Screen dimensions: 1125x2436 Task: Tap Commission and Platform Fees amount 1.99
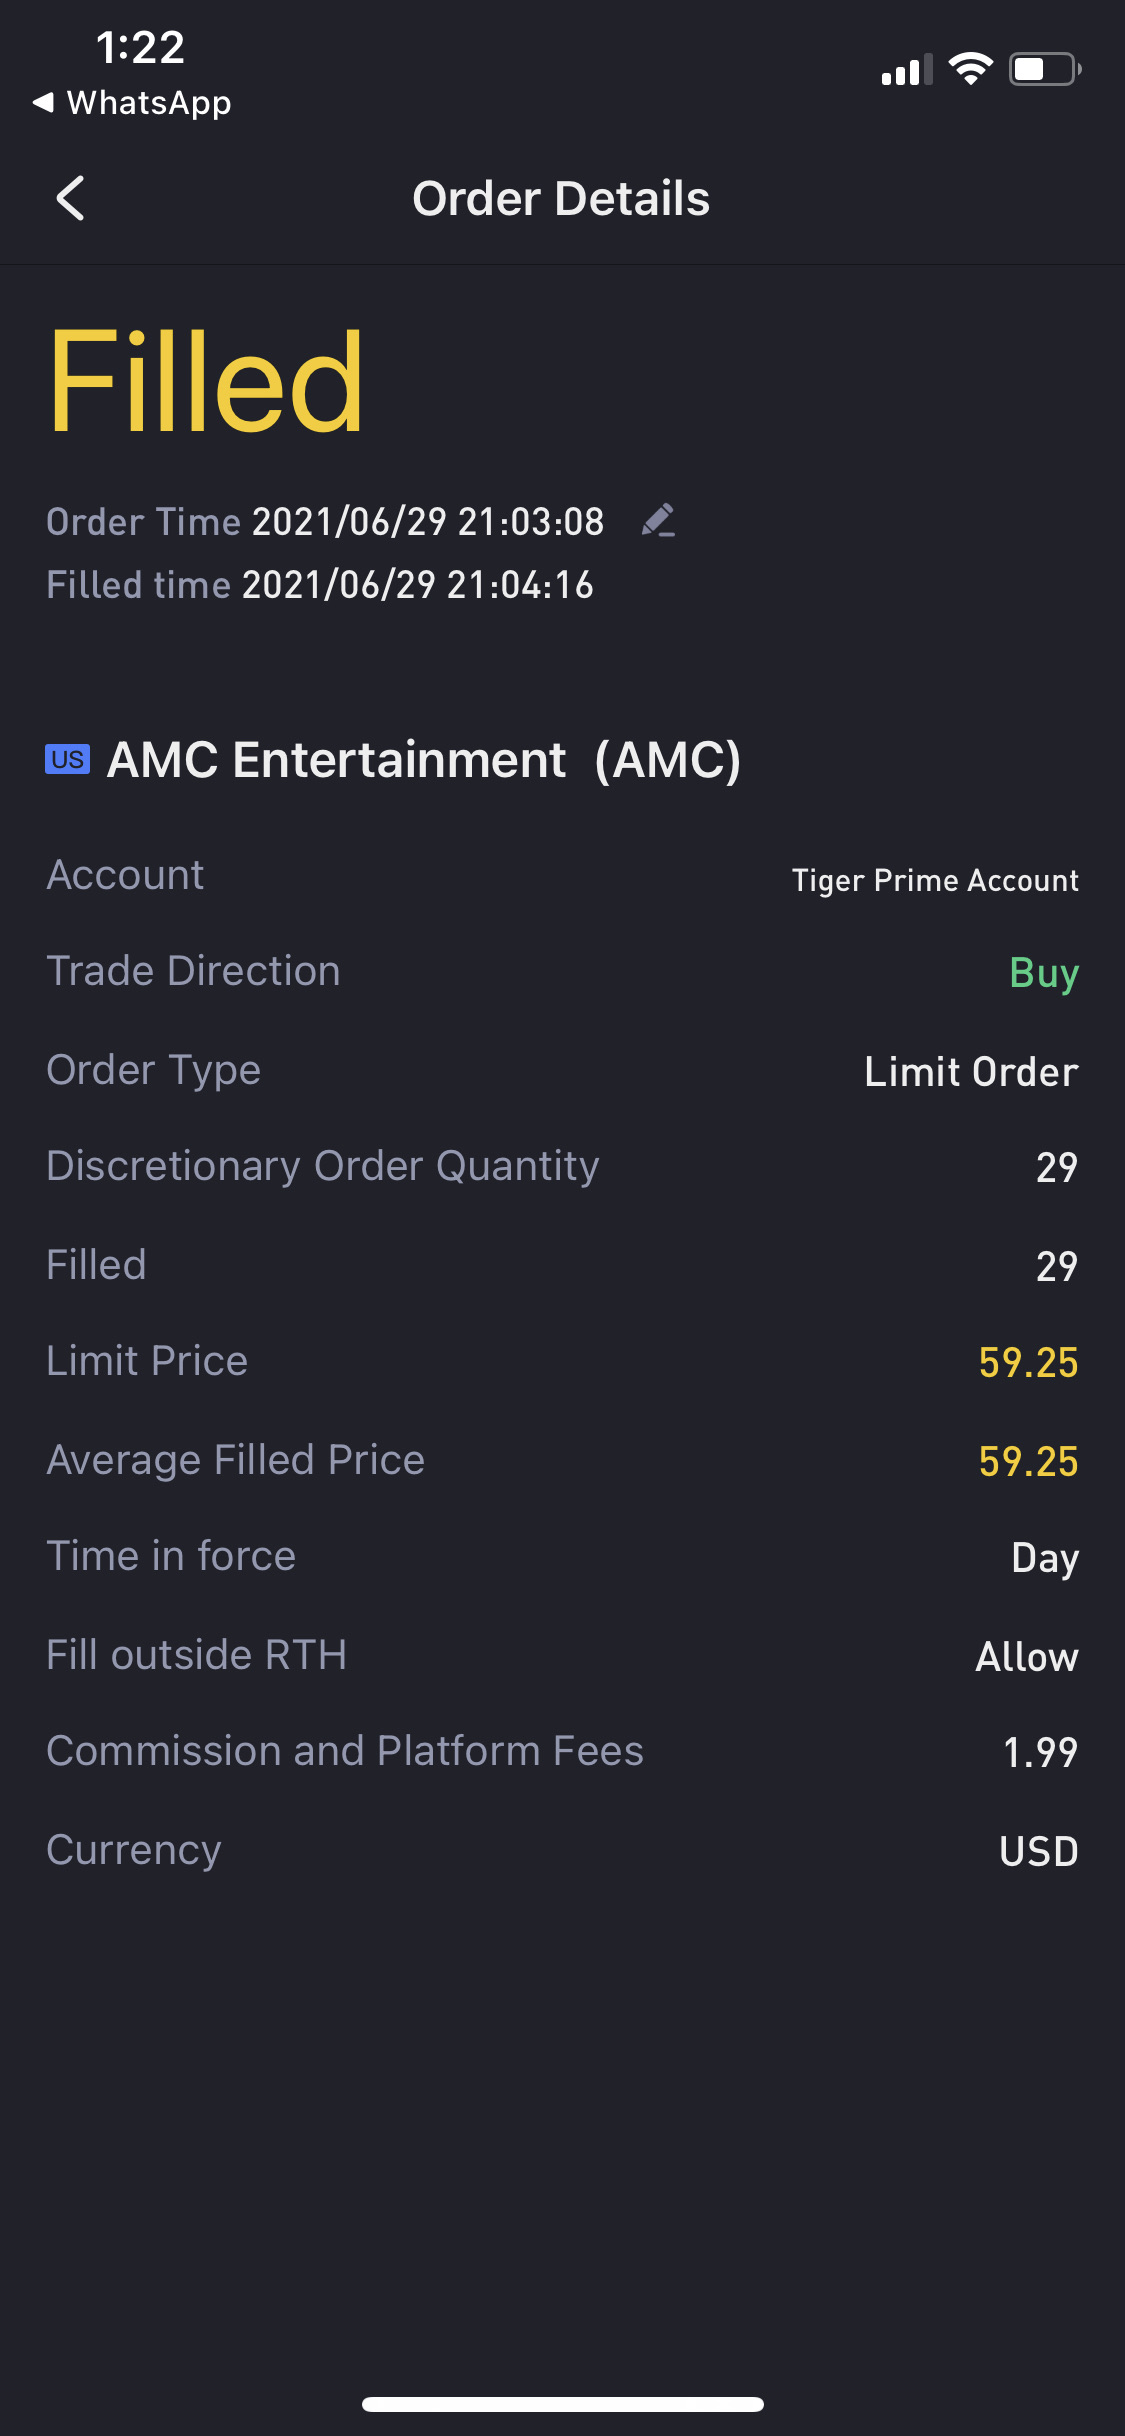click(1039, 1752)
